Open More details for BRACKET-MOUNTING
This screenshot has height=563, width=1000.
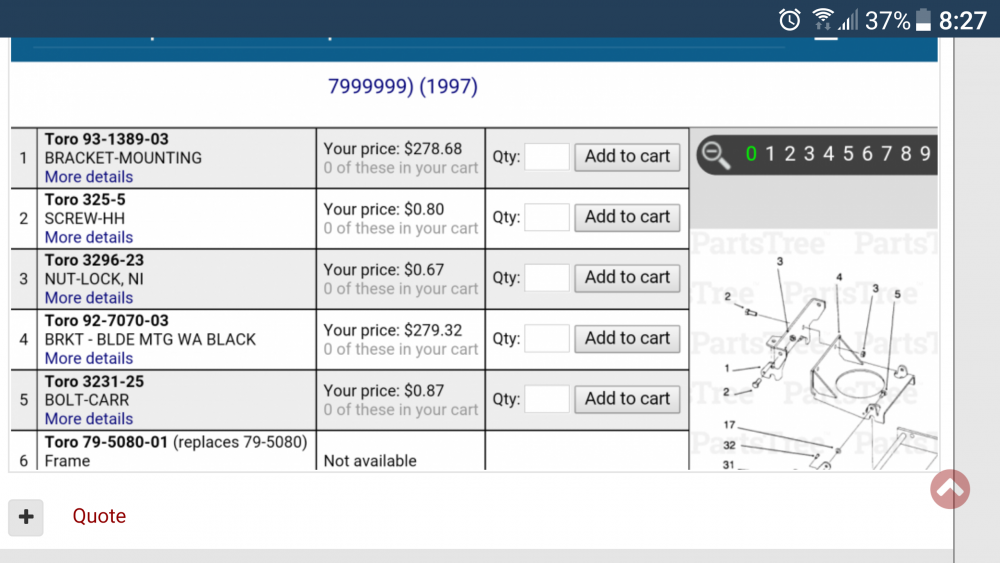[x=88, y=177]
